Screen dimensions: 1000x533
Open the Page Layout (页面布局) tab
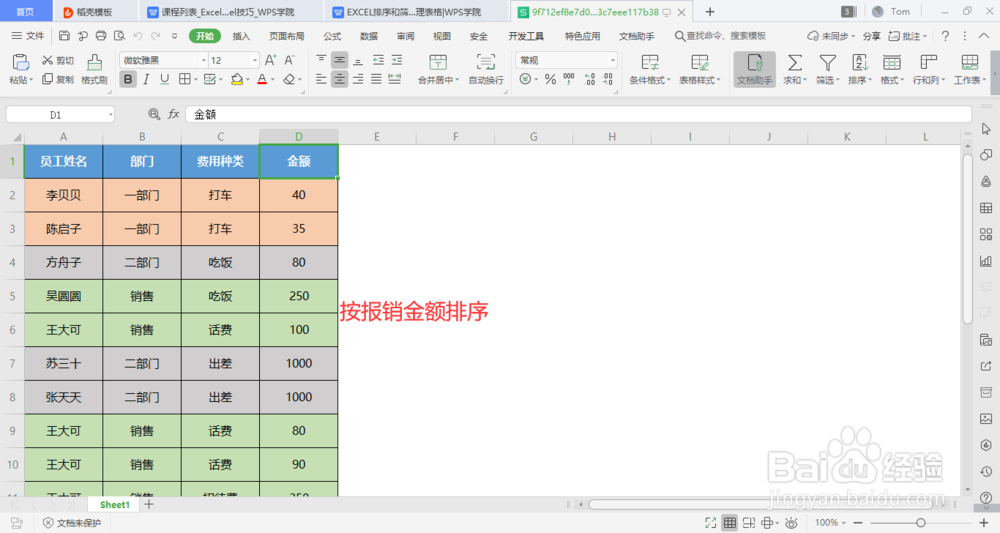tap(286, 36)
